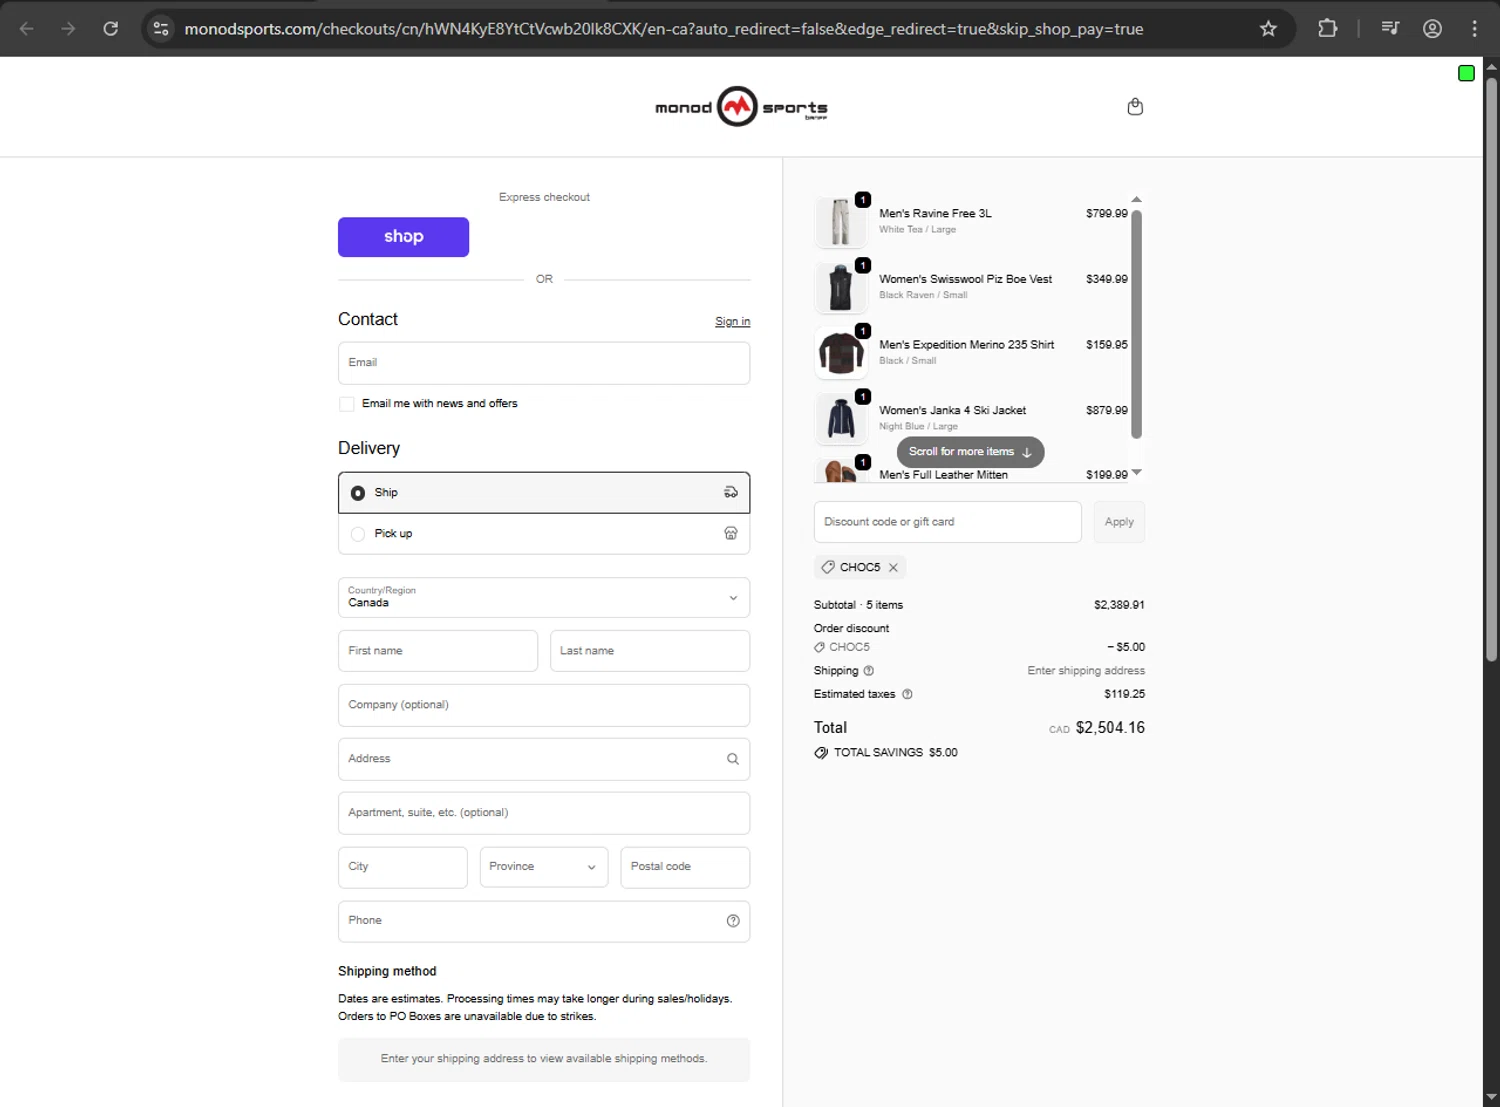The image size is (1500, 1107).
Task: Click the Enter shipping address text
Action: (1086, 671)
